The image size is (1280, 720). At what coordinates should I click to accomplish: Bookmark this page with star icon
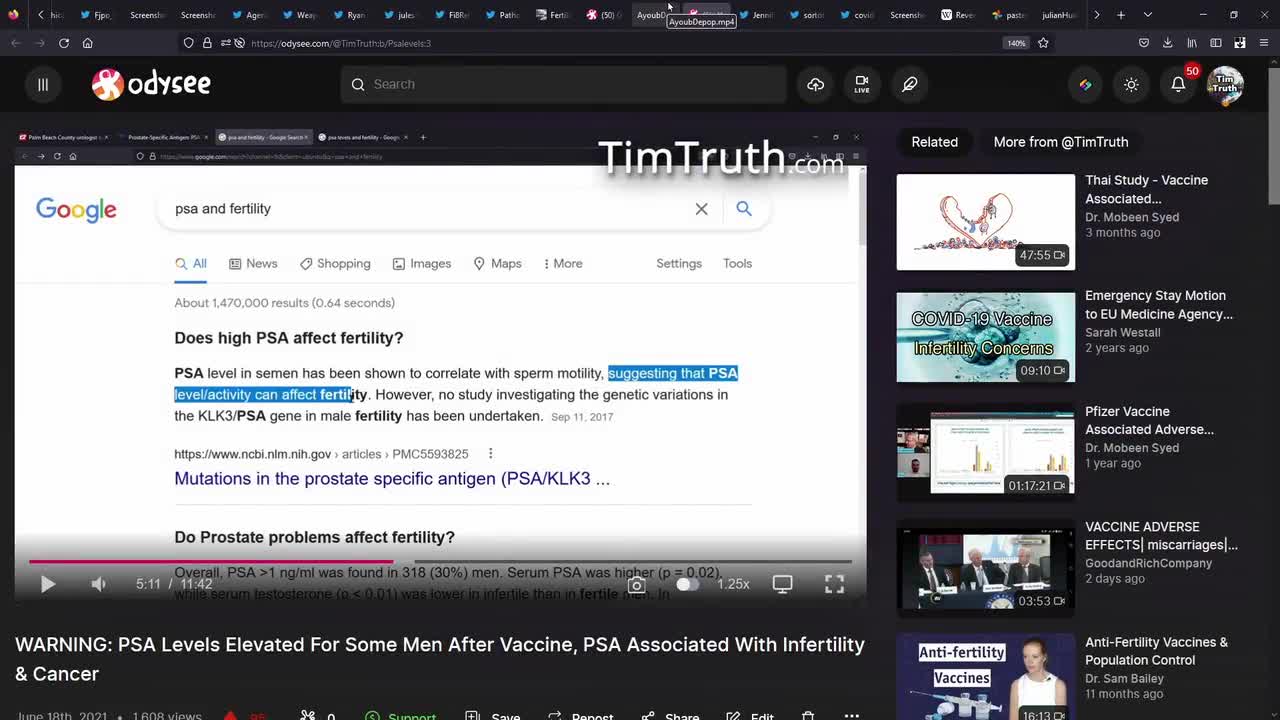coord(1043,43)
